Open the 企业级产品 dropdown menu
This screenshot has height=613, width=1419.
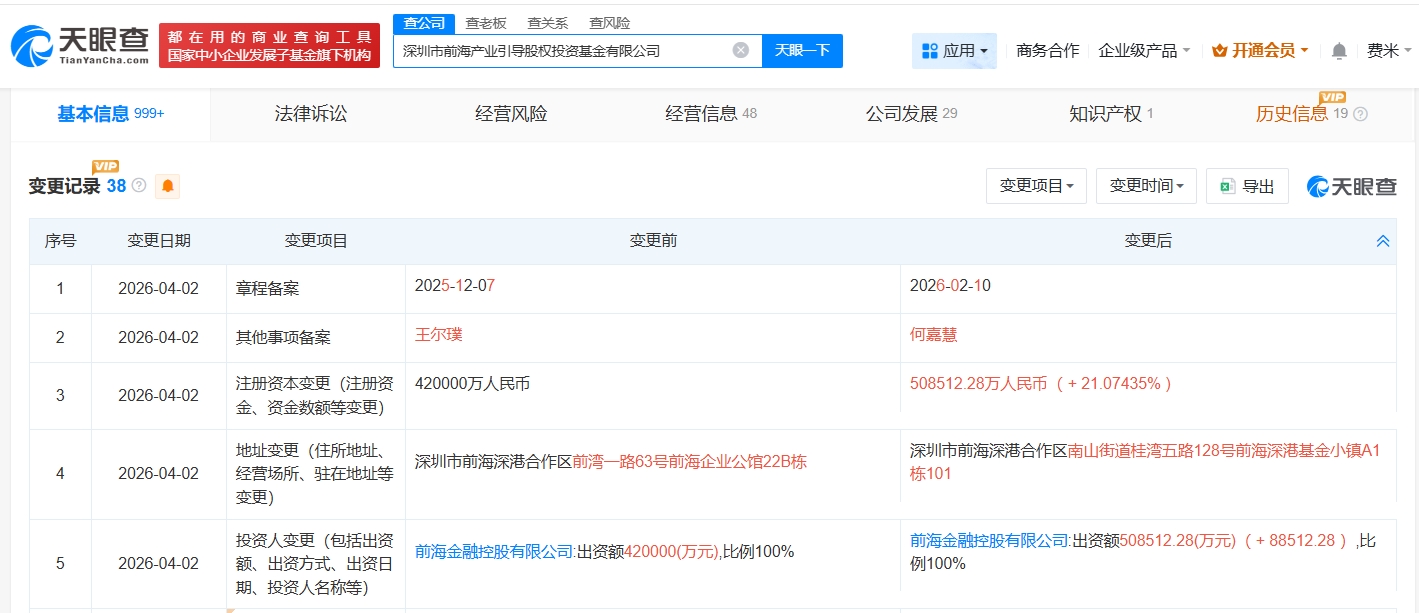tap(1144, 51)
